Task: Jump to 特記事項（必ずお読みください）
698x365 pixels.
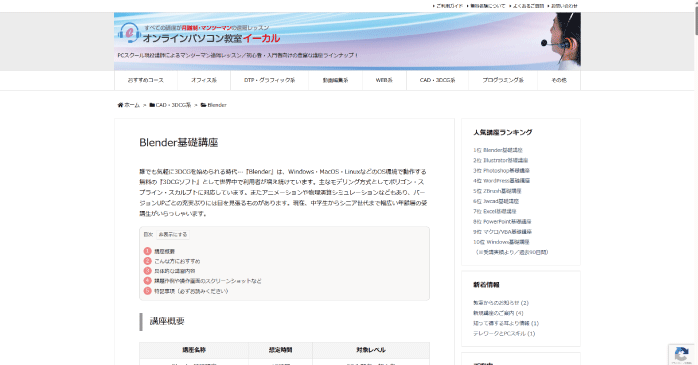Action: [191, 291]
